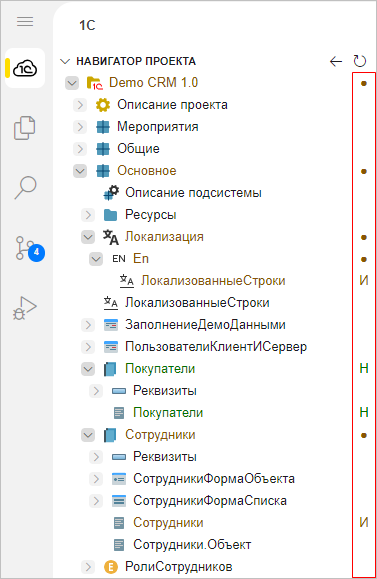The image size is (377, 579).
Task: Collapse the En language node
Action: tap(96, 259)
